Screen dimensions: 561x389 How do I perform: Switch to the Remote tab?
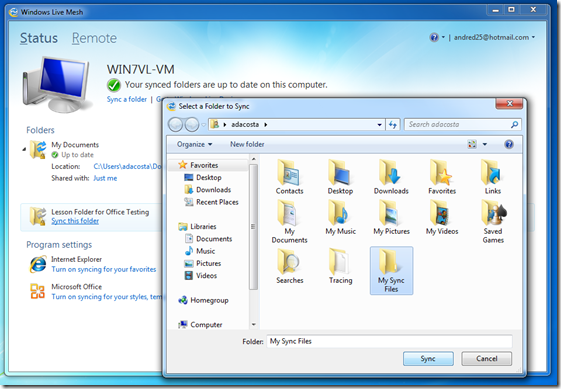click(94, 38)
